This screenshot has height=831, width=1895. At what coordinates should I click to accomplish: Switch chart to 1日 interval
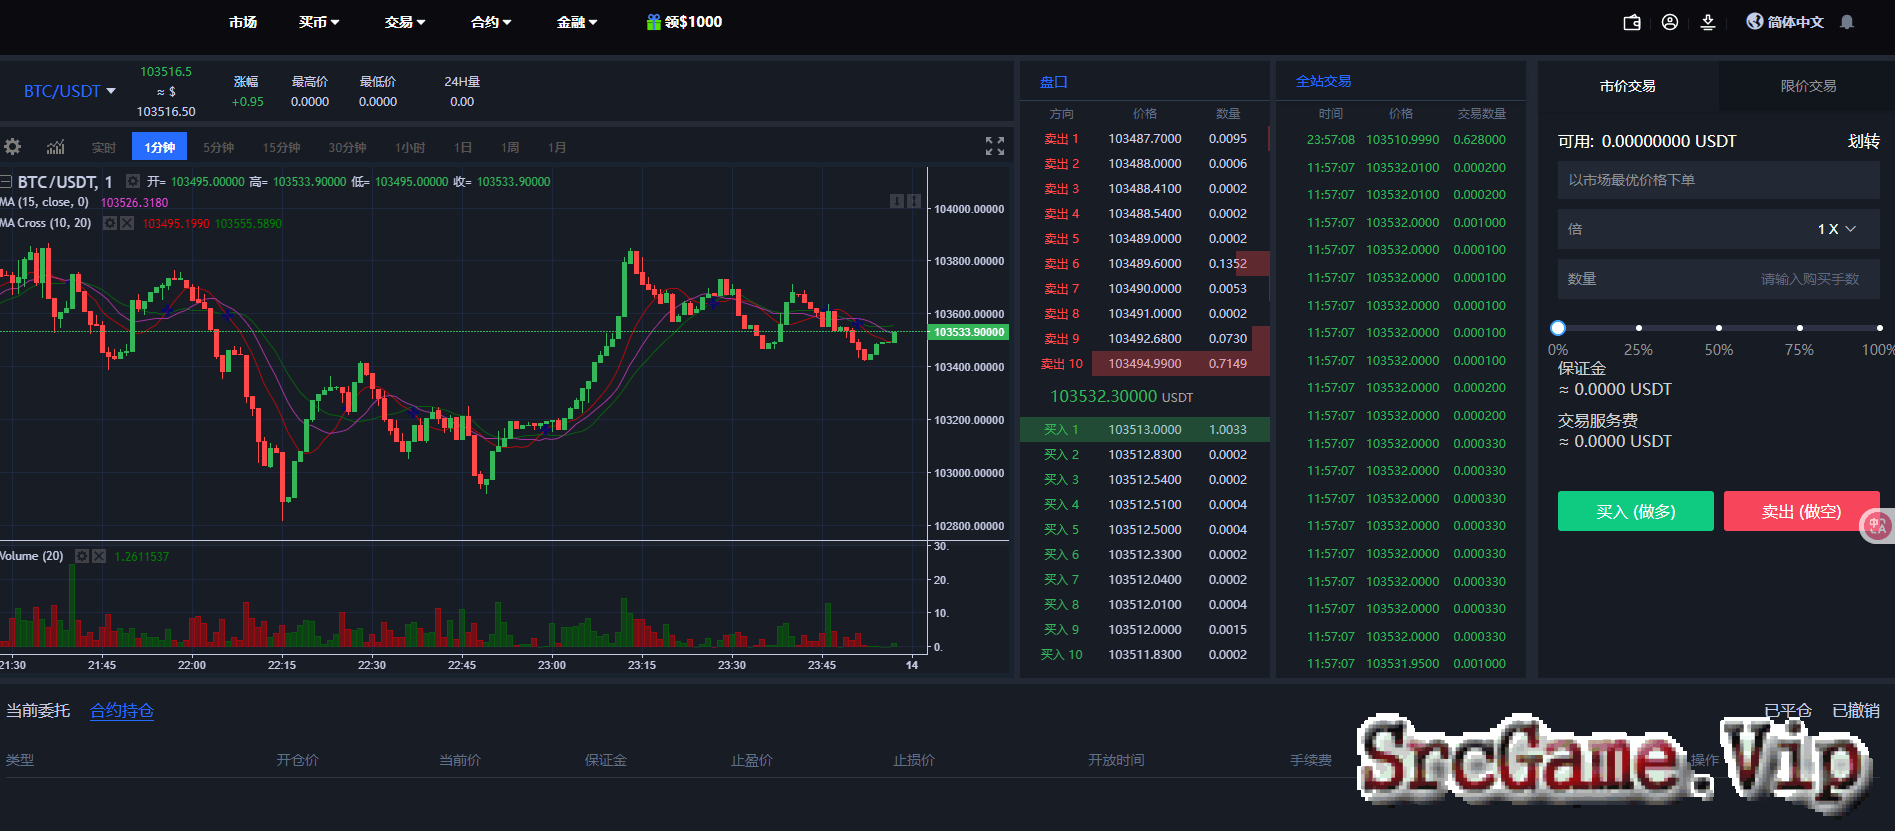(x=463, y=147)
